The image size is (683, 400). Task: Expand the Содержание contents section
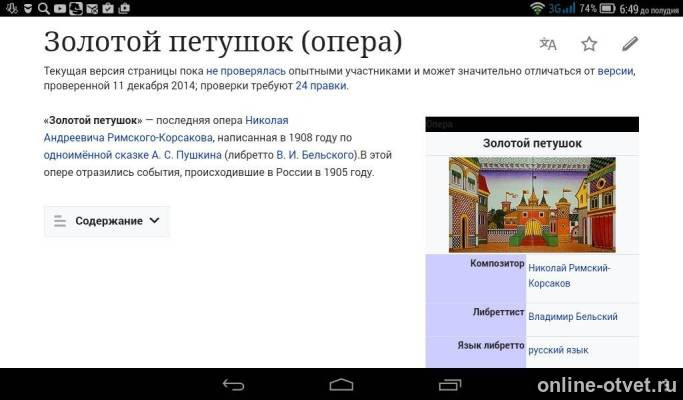pos(107,221)
